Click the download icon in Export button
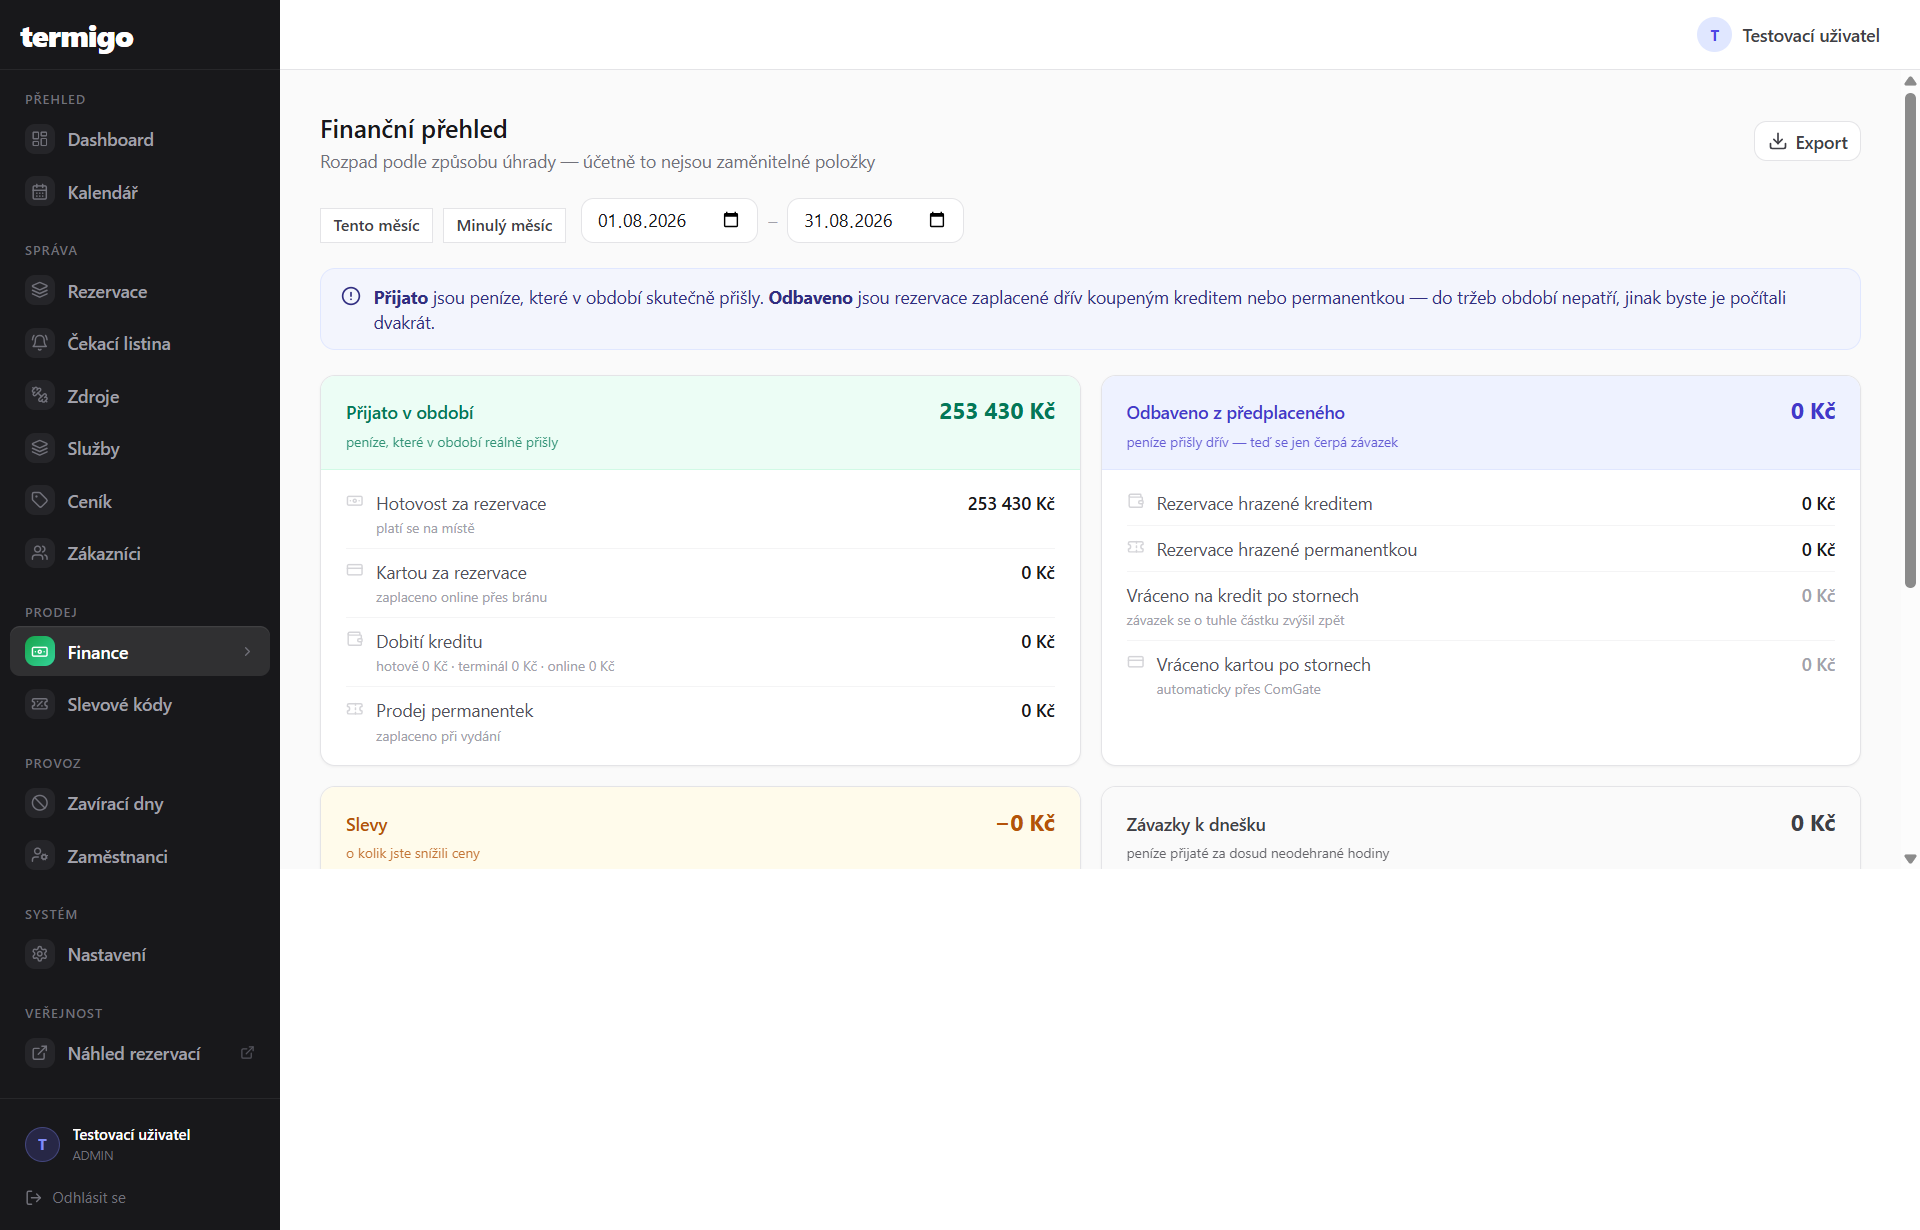Image resolution: width=1920 pixels, height=1230 pixels. [1778, 142]
